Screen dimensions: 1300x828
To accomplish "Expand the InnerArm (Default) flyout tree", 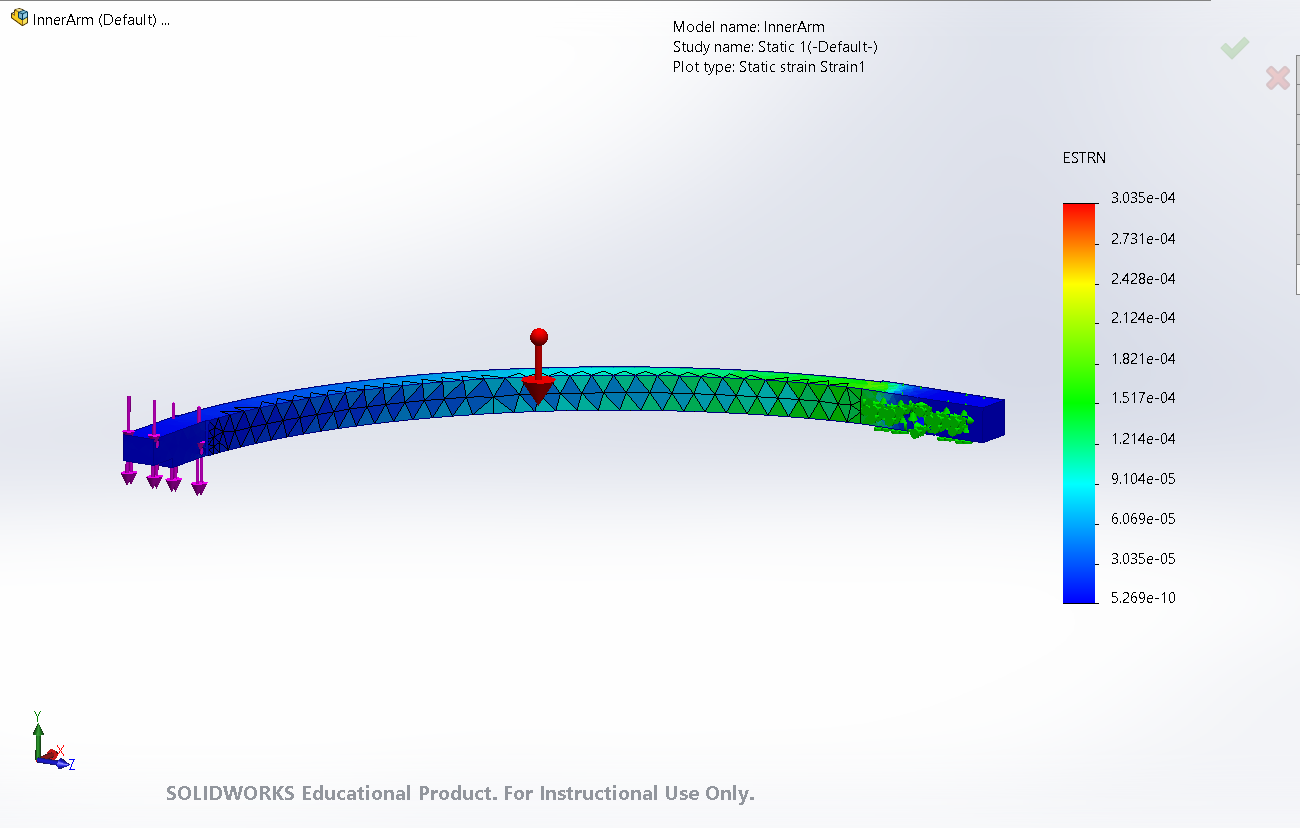I will click(101, 20).
